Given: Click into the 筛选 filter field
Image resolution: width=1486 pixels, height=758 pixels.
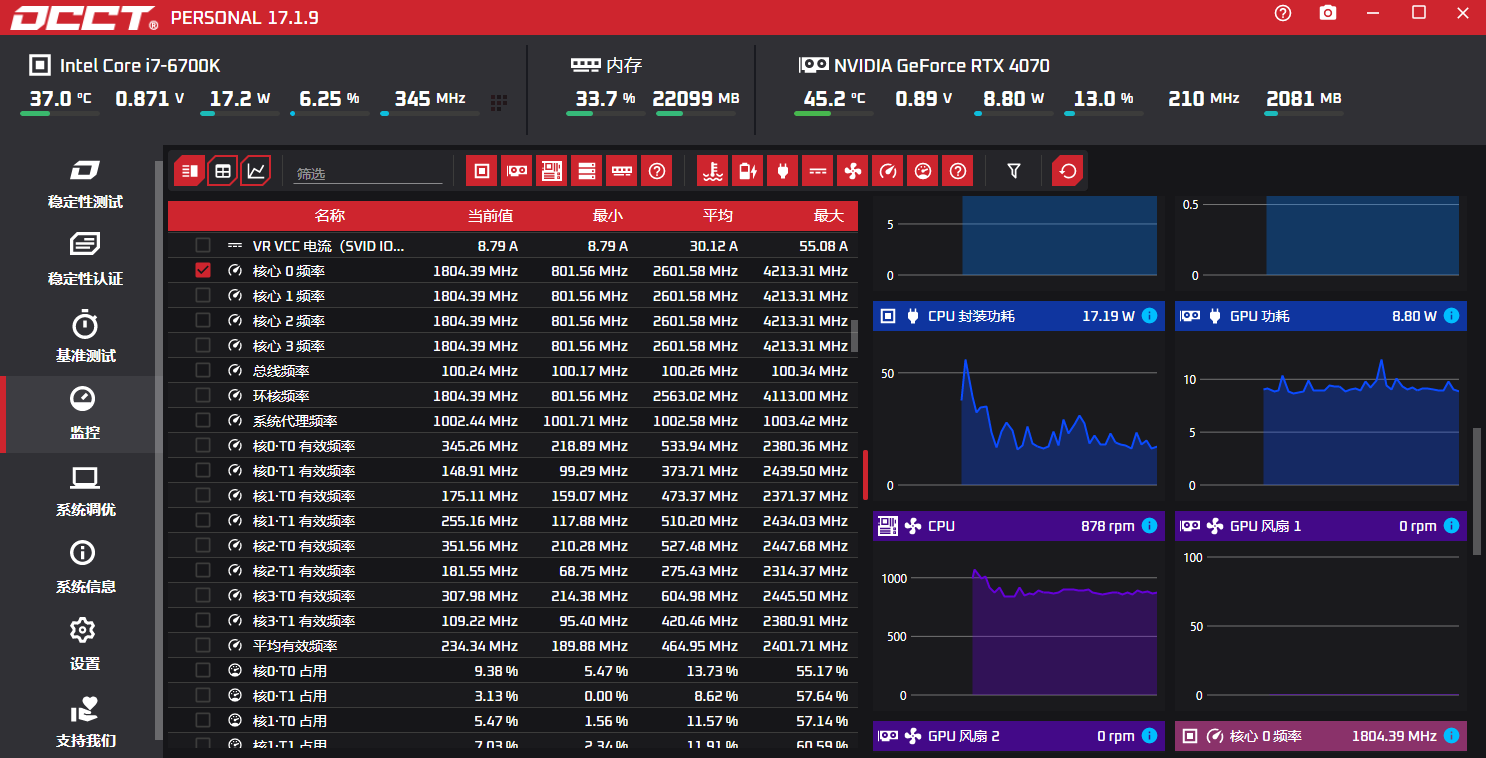Looking at the screenshot, I should pos(368,173).
